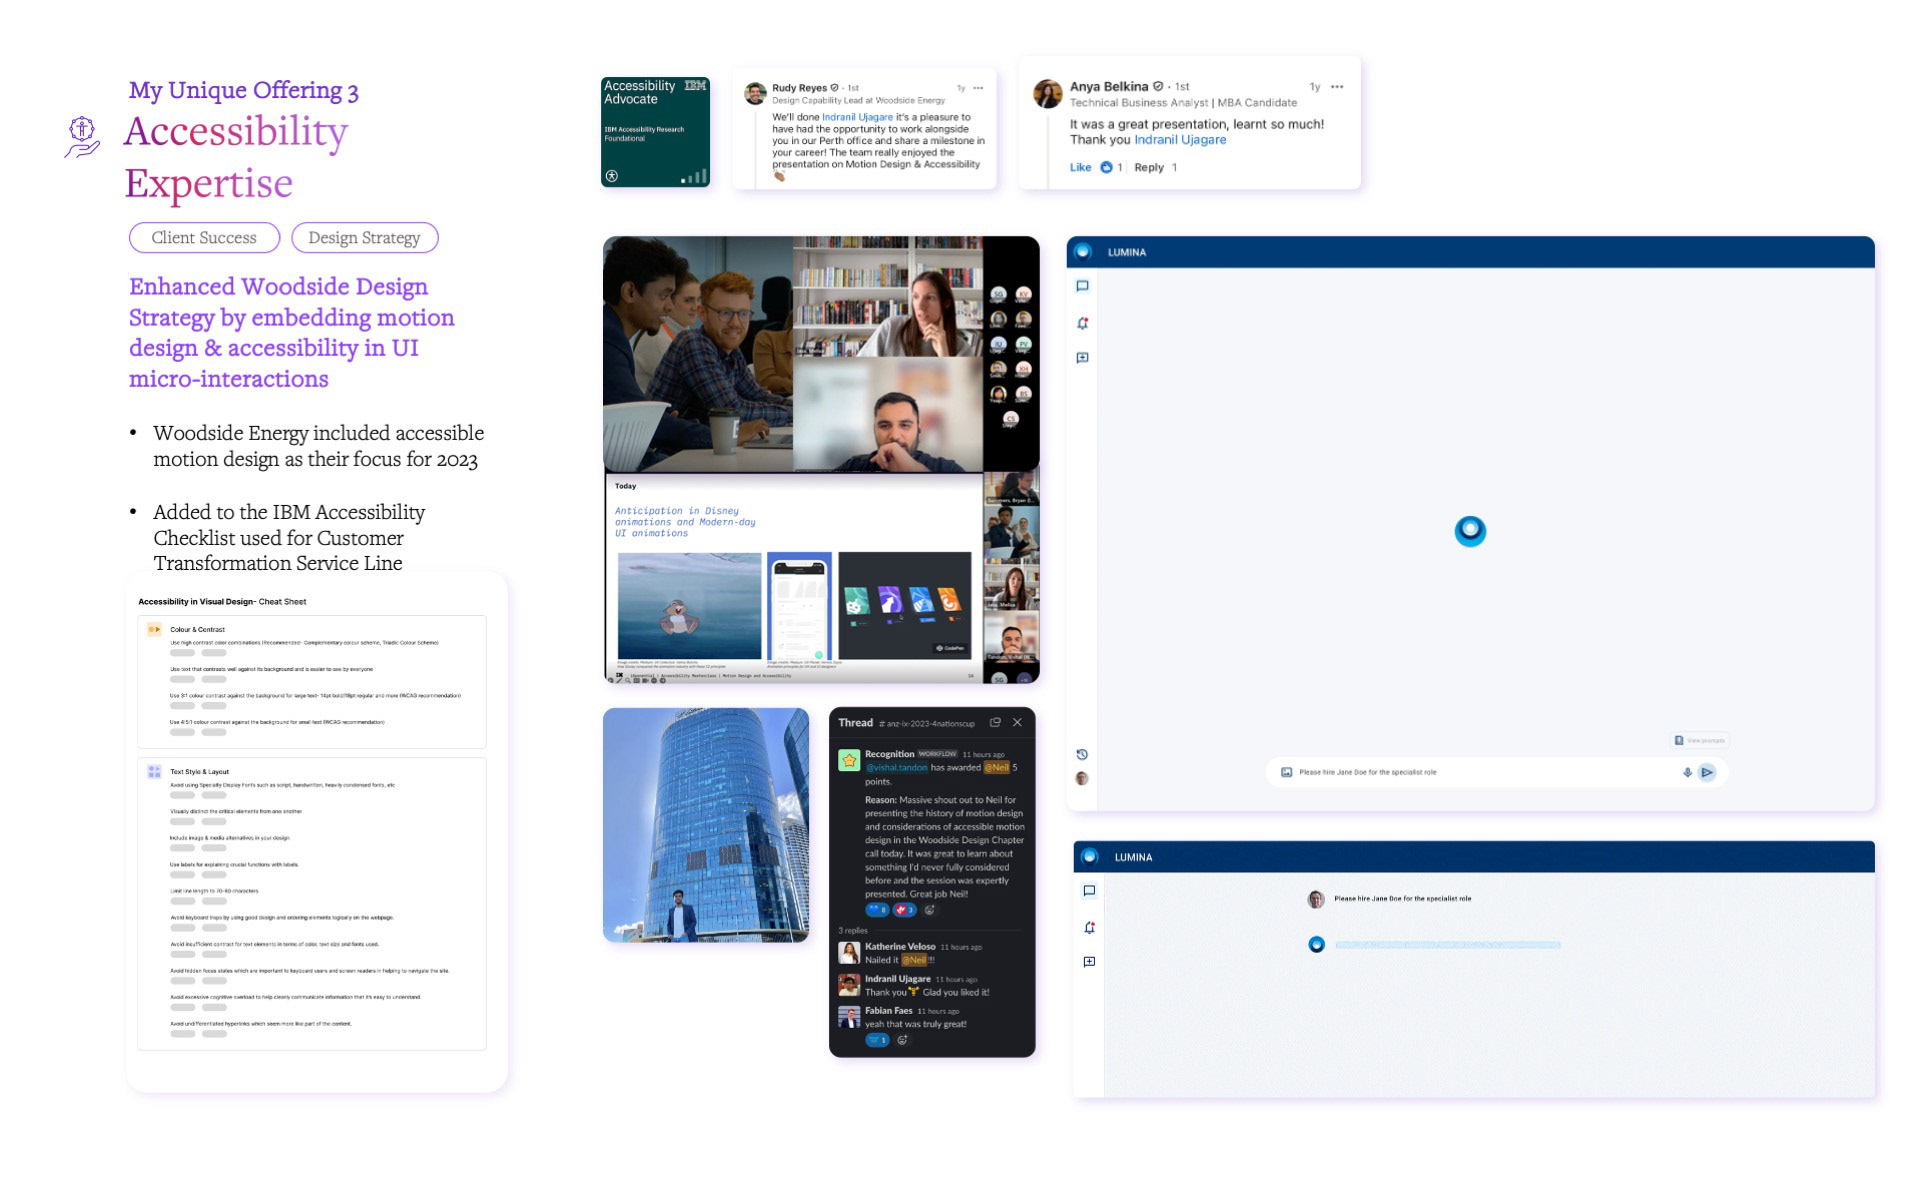Click the microphone icon in Lumina prompt bar
Viewport: 1920px width, 1188px height.
click(x=1687, y=772)
